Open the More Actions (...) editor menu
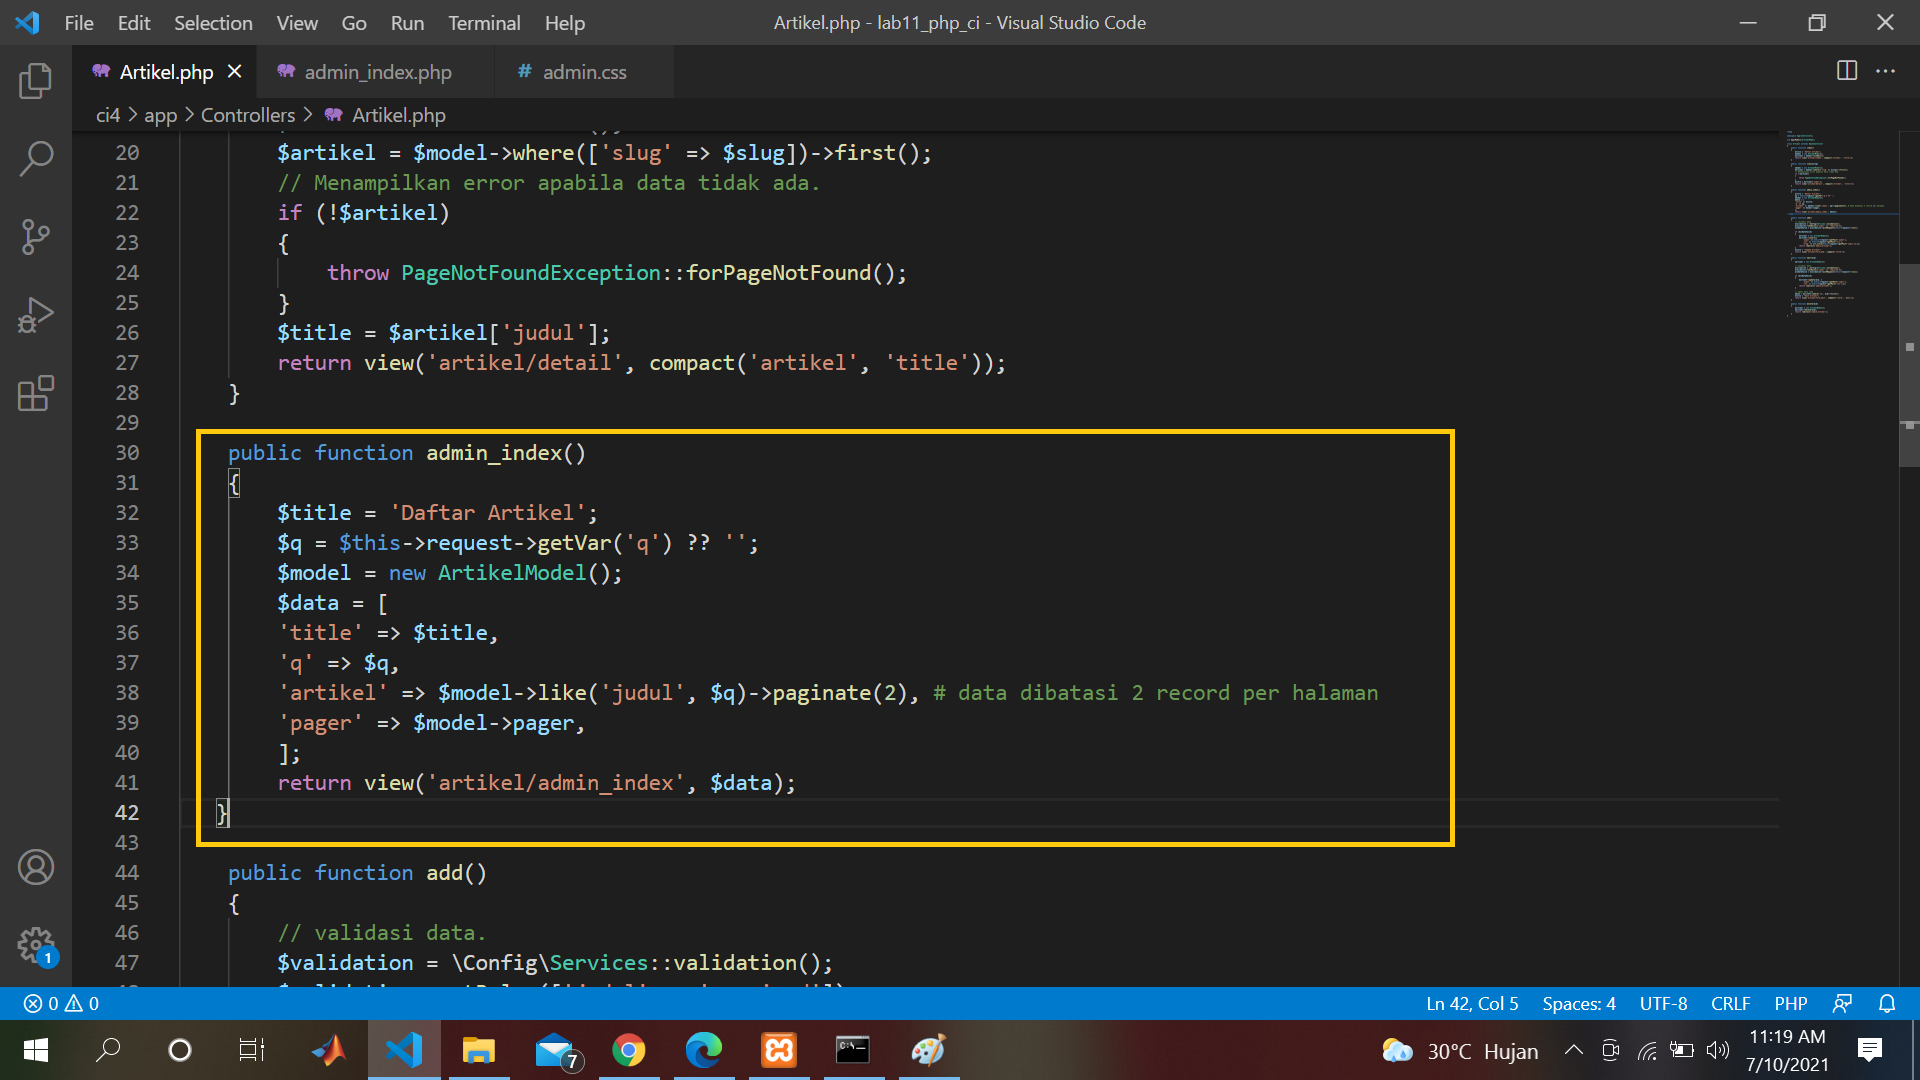This screenshot has height=1080, width=1920. point(1887,71)
